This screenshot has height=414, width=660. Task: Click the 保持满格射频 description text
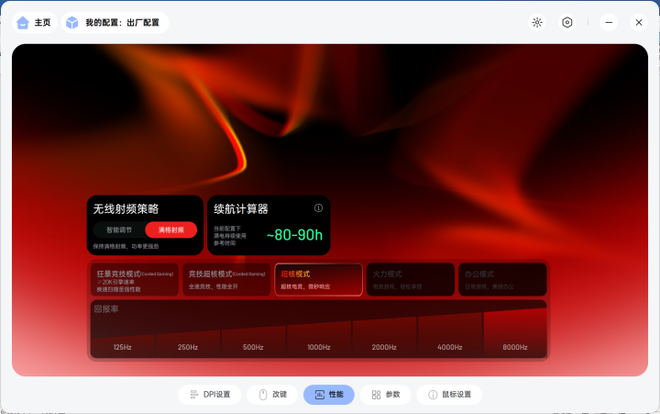[126, 247]
